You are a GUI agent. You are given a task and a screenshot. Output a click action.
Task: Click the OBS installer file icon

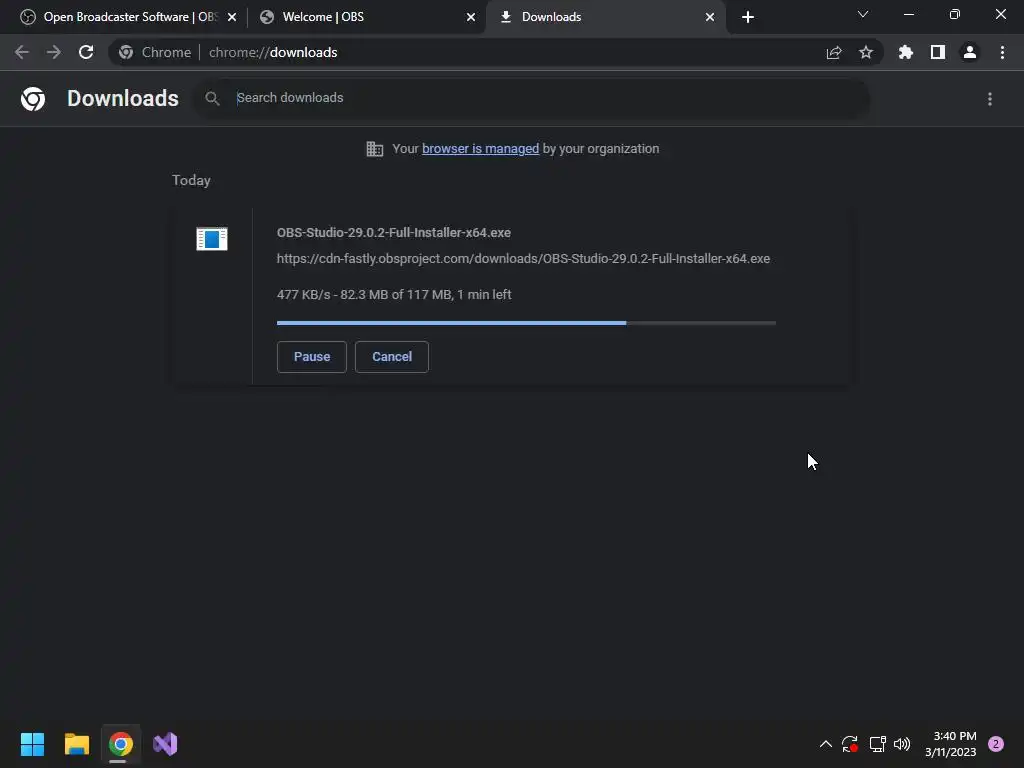tap(212, 239)
